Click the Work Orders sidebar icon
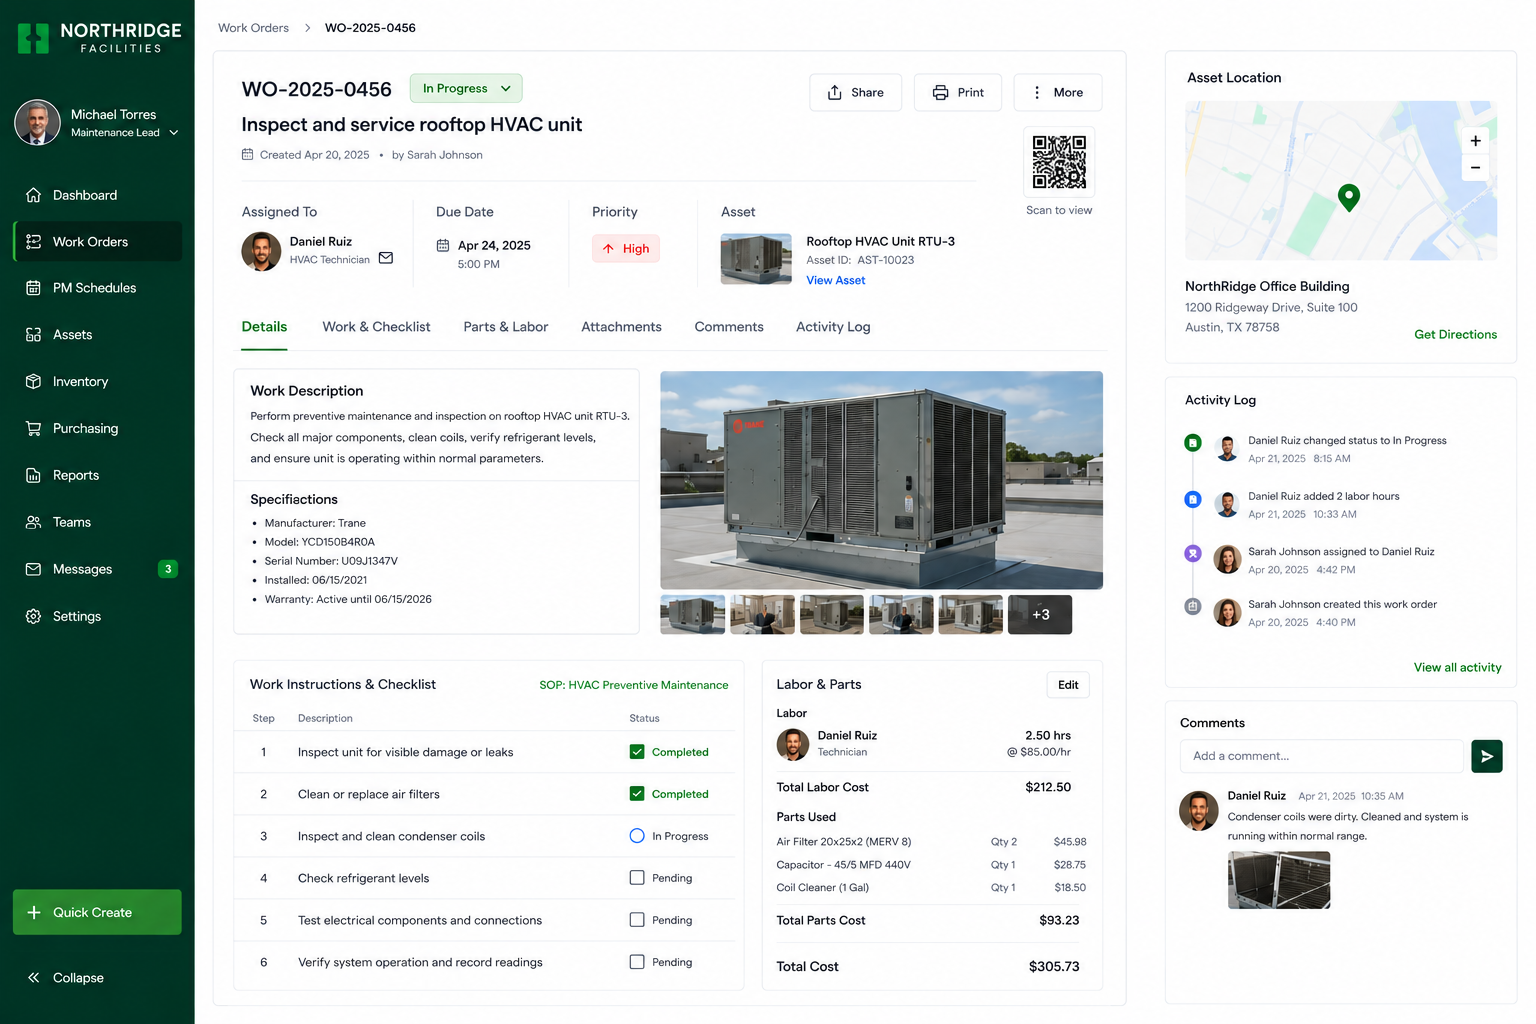Viewport: 1536px width, 1024px height. click(x=33, y=242)
